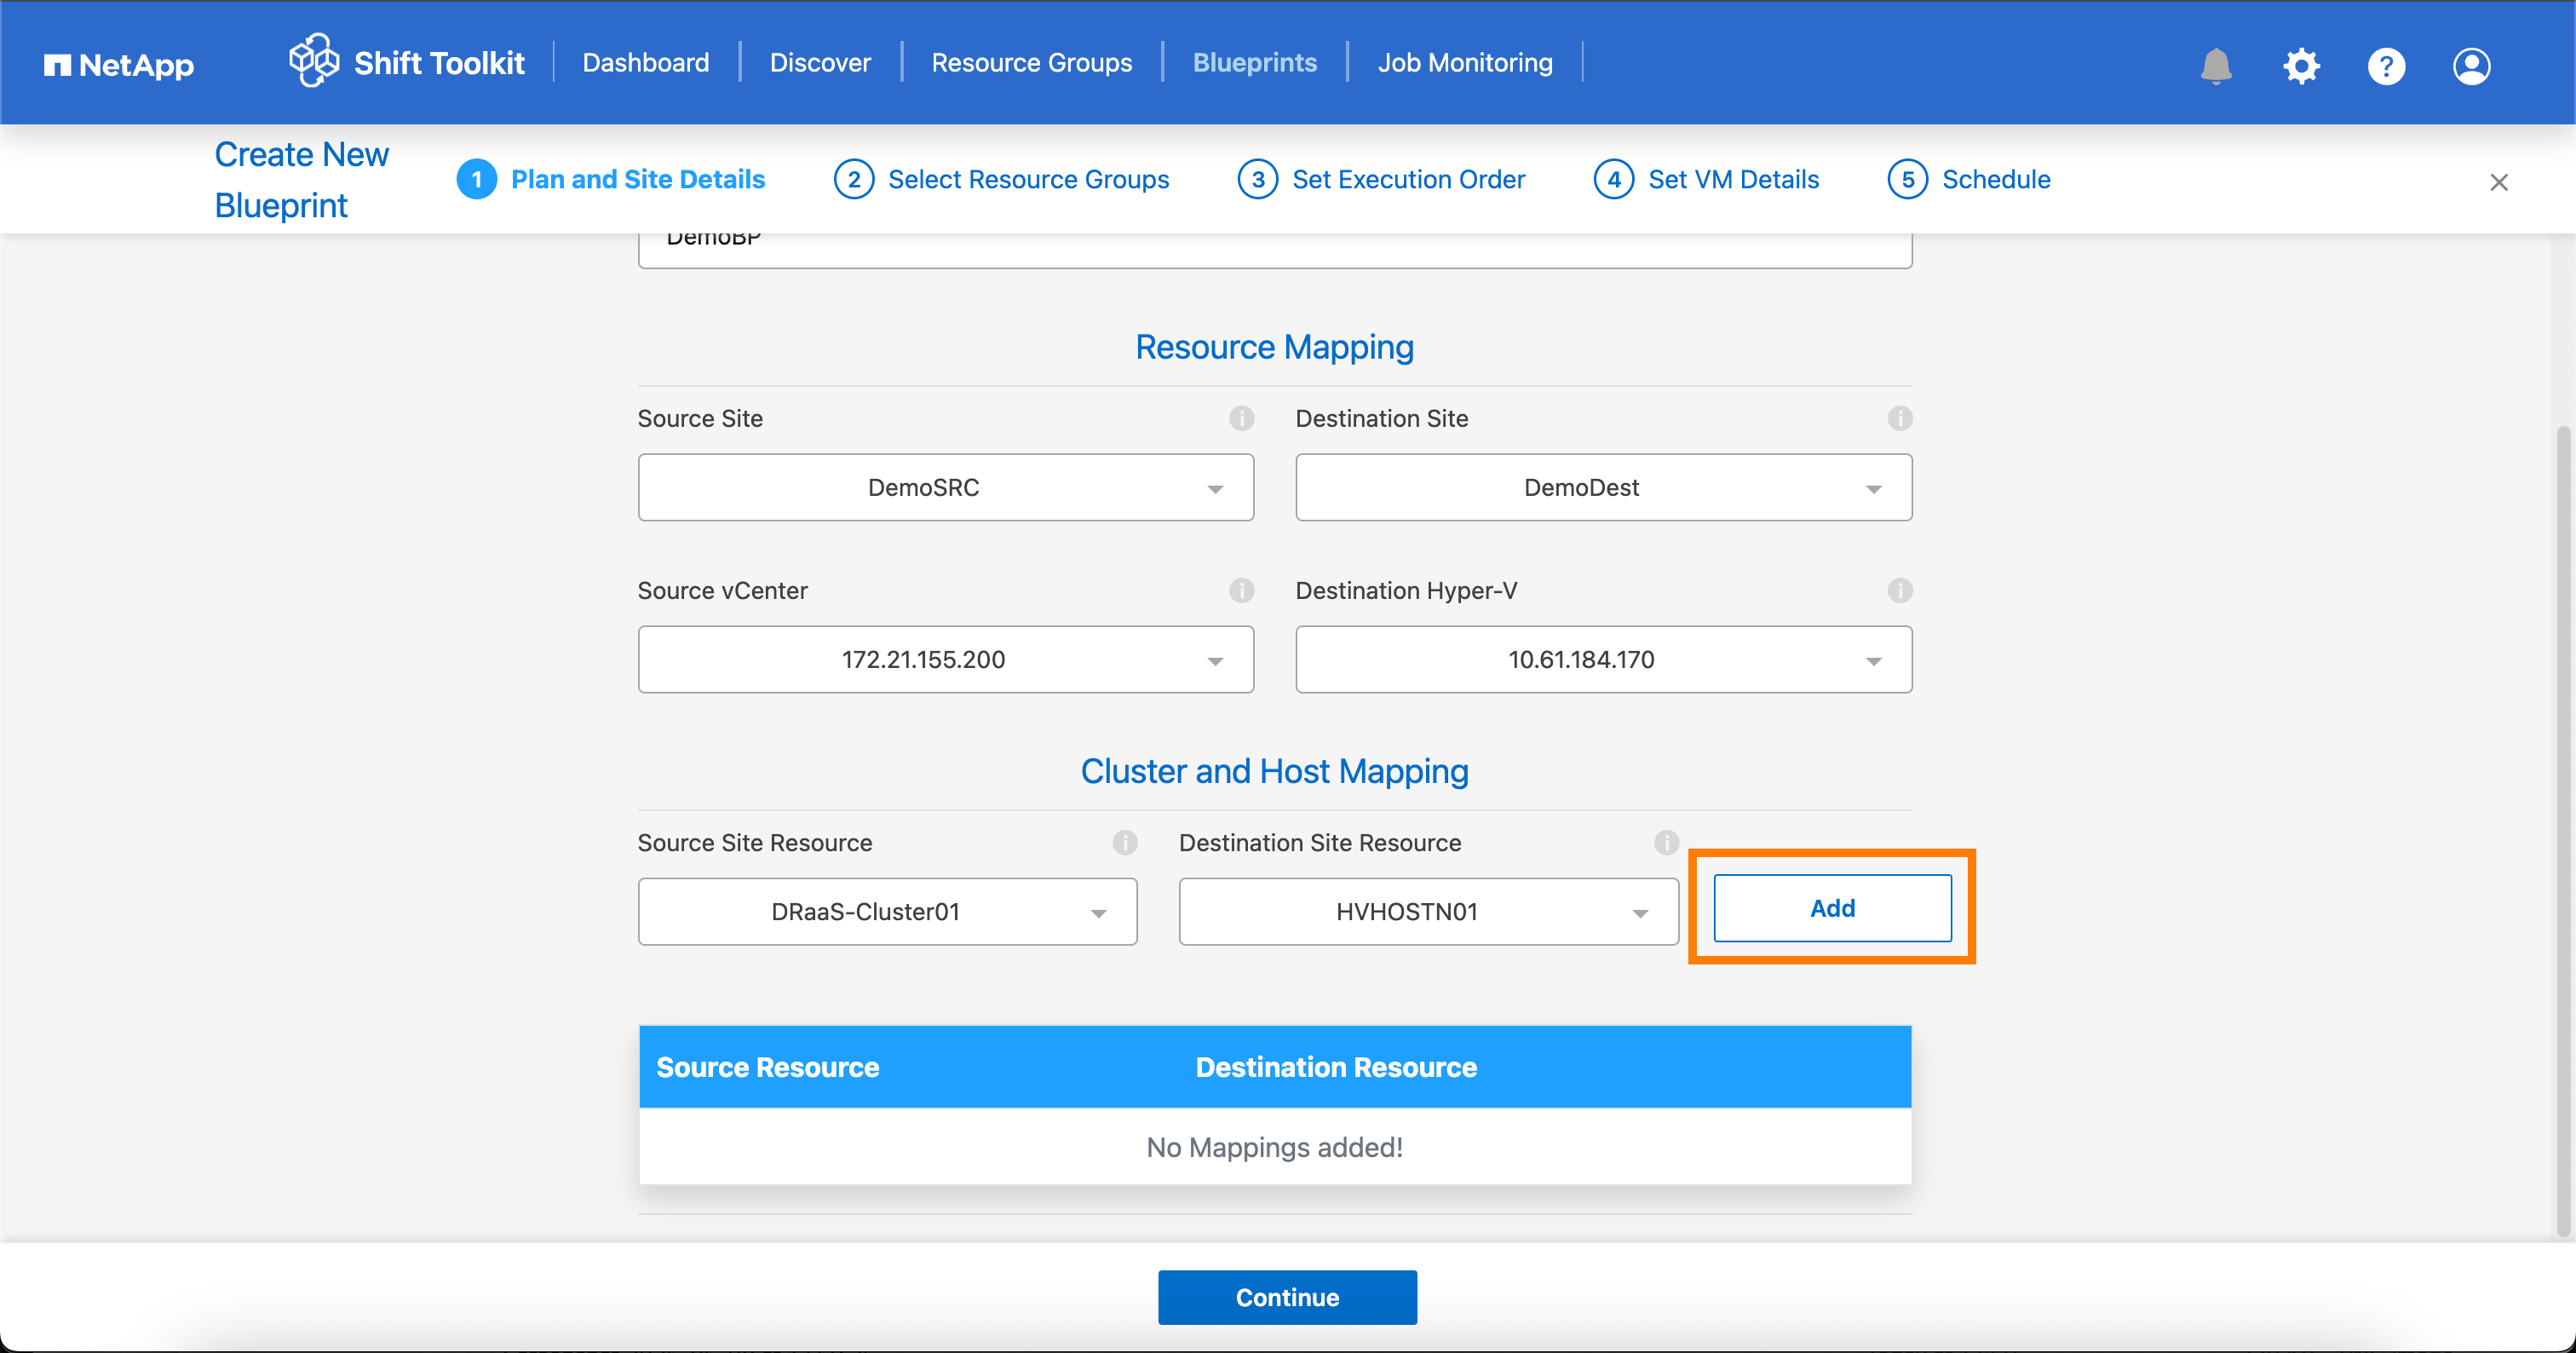Click the Continue button
The height and width of the screenshot is (1353, 2576).
[x=1287, y=1297]
